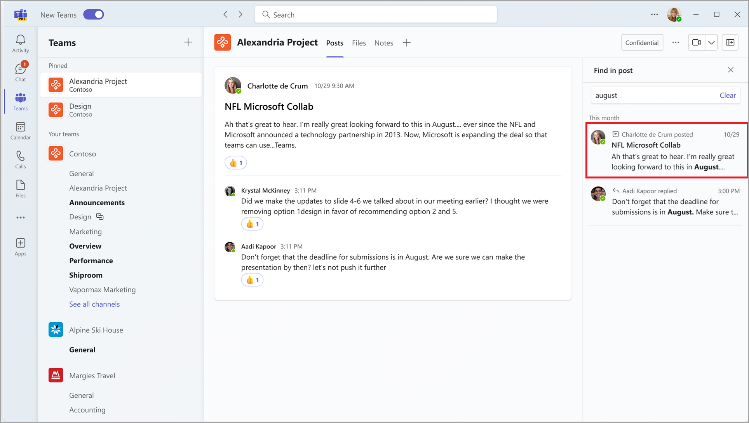Click Charlotte de Crum's avatar on post

(233, 85)
